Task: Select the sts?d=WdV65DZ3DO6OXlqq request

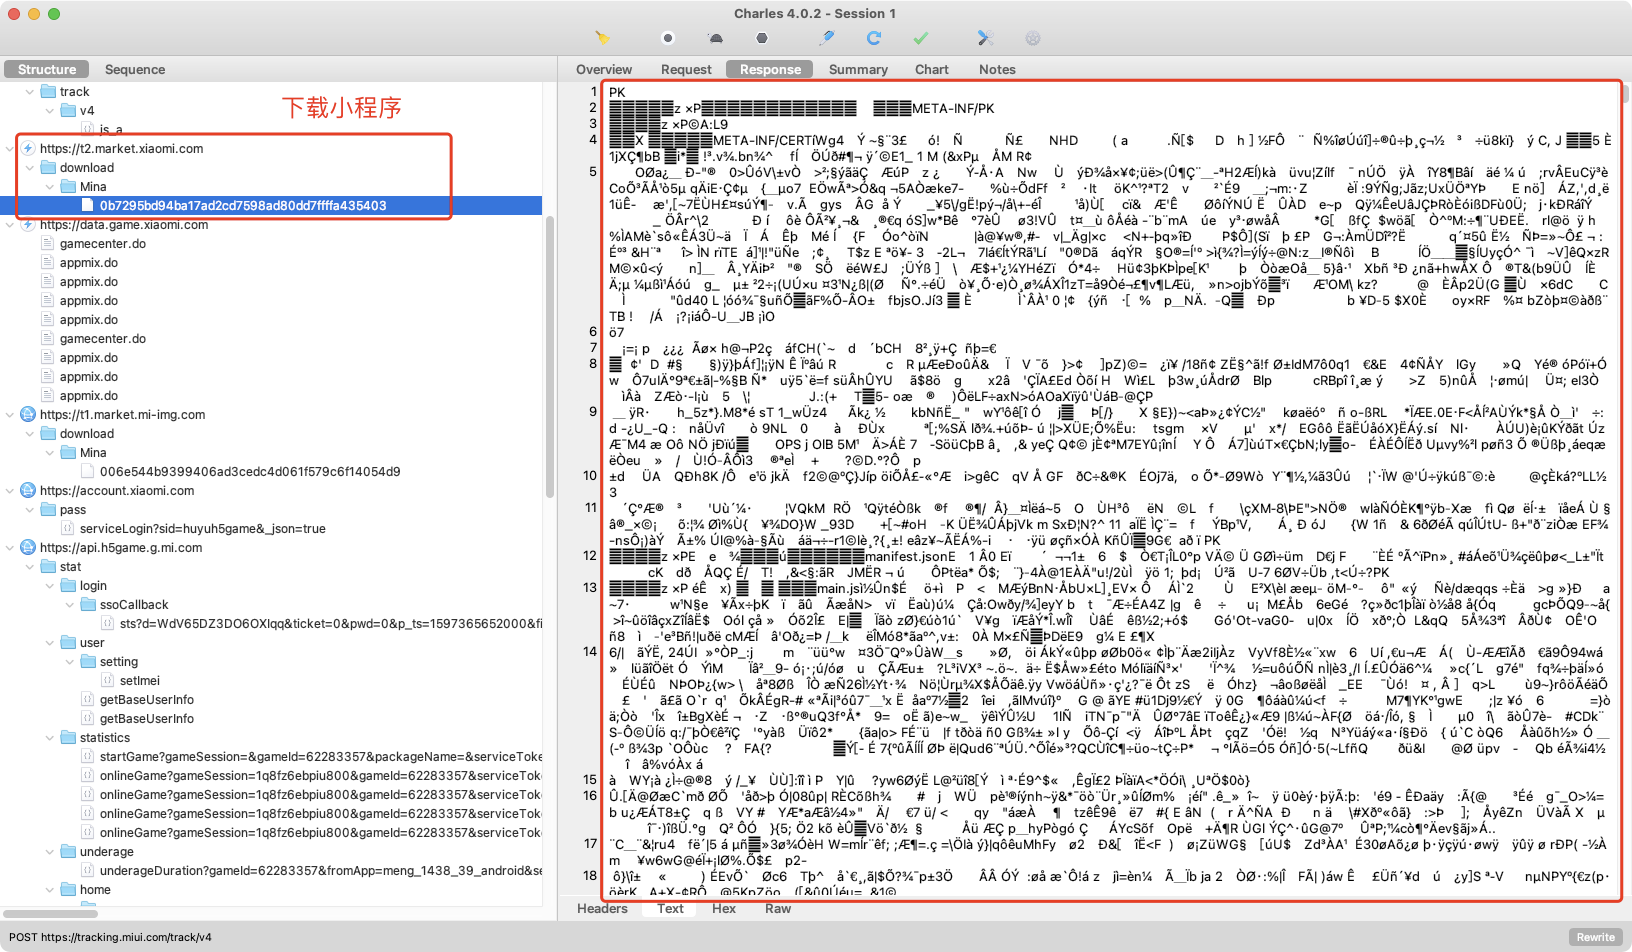Action: (330, 624)
